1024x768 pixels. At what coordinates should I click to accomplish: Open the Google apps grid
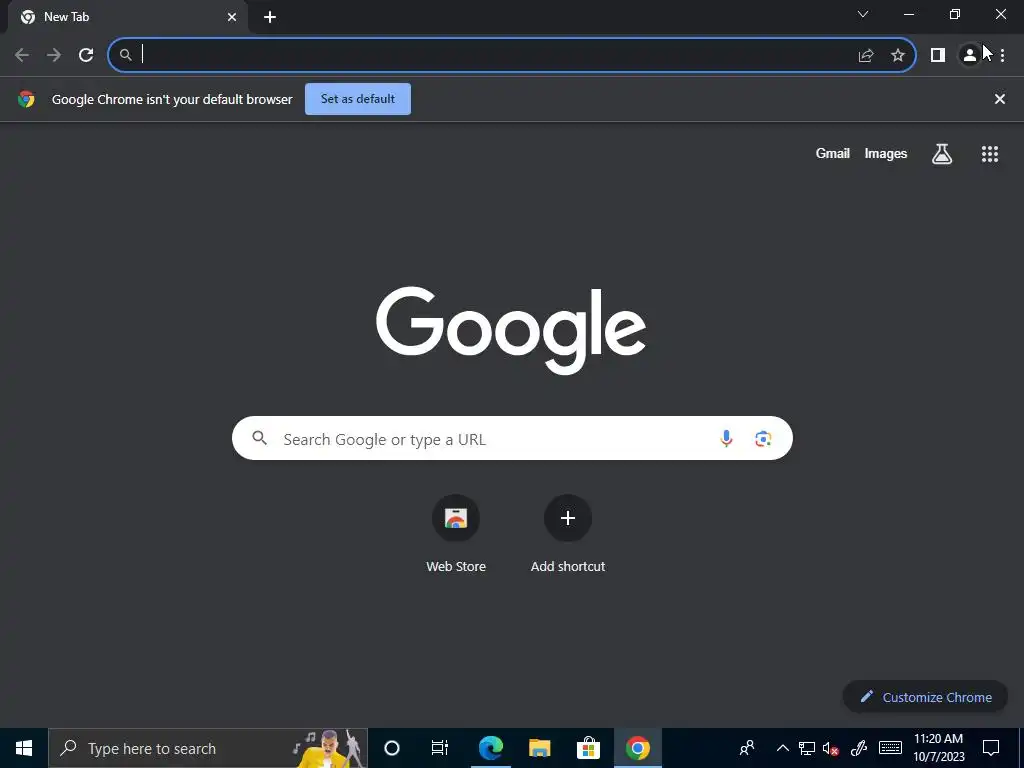(990, 154)
